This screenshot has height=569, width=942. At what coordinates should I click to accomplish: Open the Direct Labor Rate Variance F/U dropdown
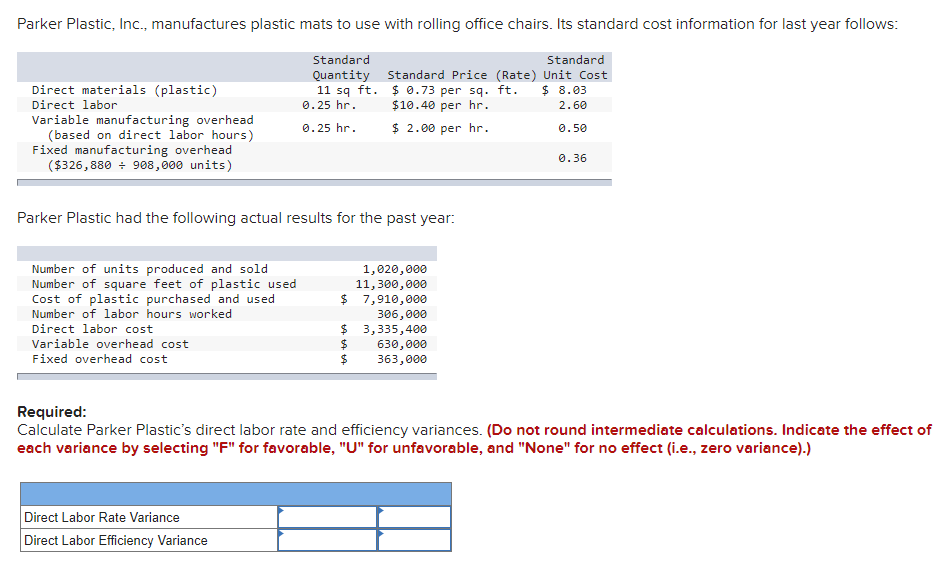[x=415, y=517]
